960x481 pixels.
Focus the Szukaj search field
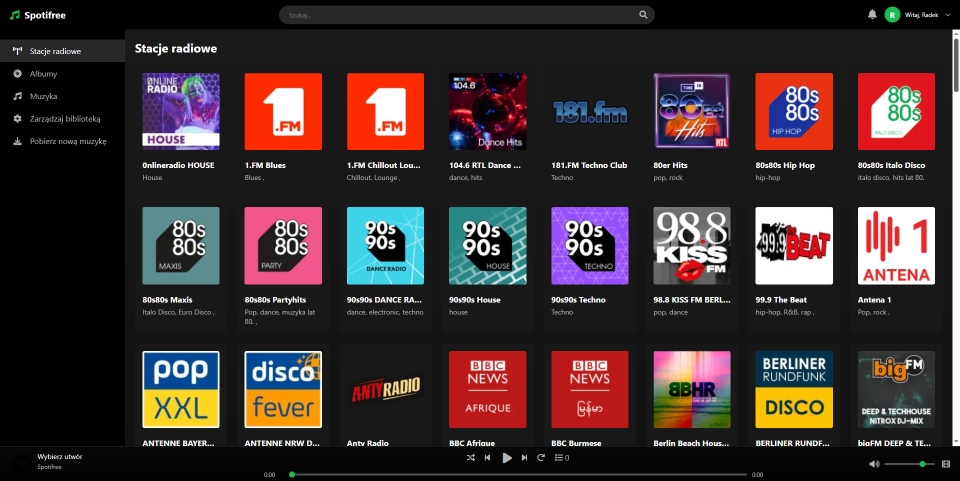pos(460,15)
